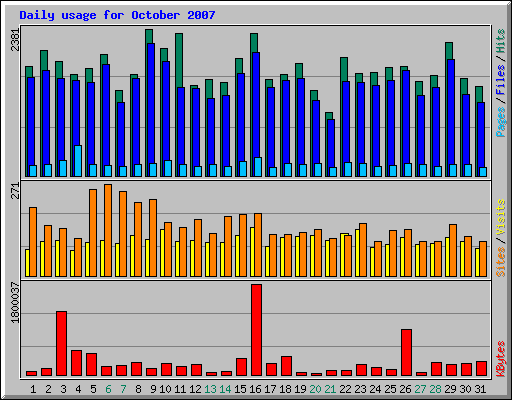Click weekend day 7 label
The width and height of the screenshot is (512, 400).
123,389
